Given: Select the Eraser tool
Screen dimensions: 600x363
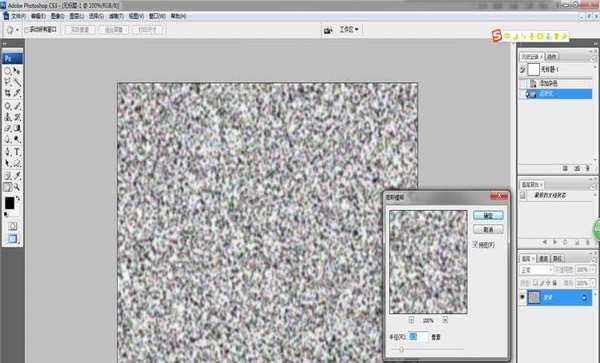Looking at the screenshot, I should click(x=8, y=129).
